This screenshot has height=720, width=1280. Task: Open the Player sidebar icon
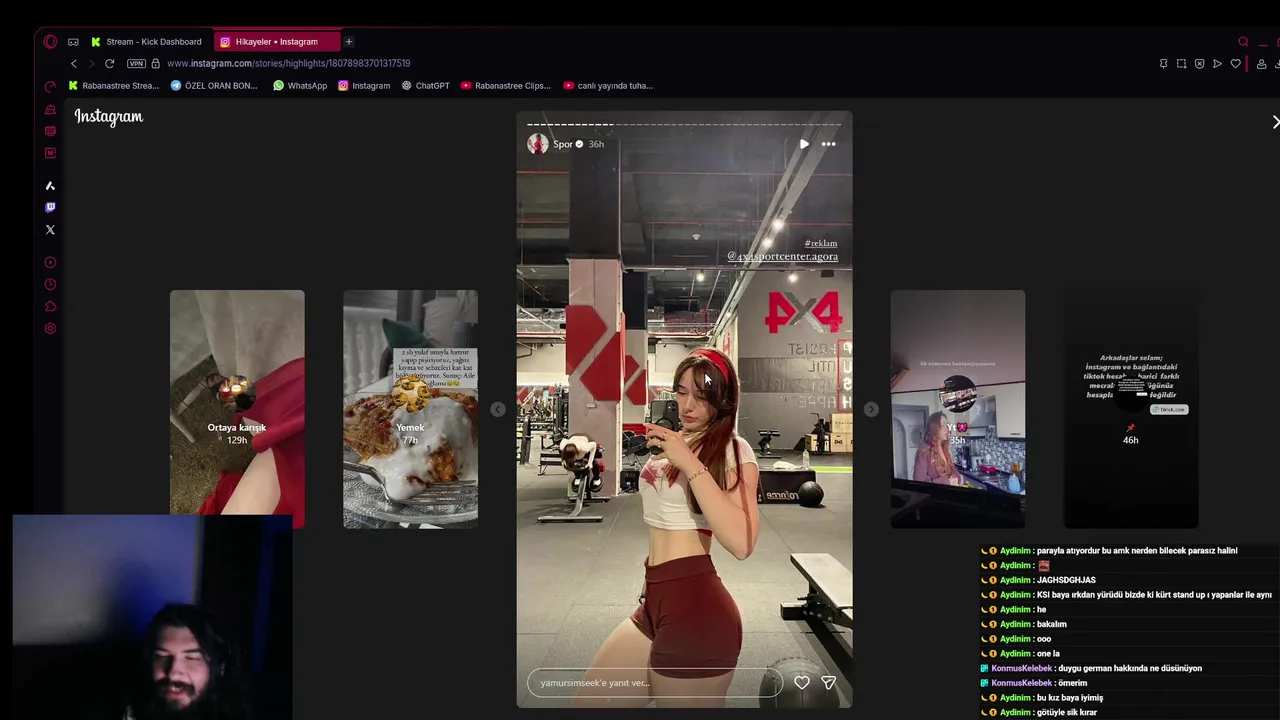[50, 263]
